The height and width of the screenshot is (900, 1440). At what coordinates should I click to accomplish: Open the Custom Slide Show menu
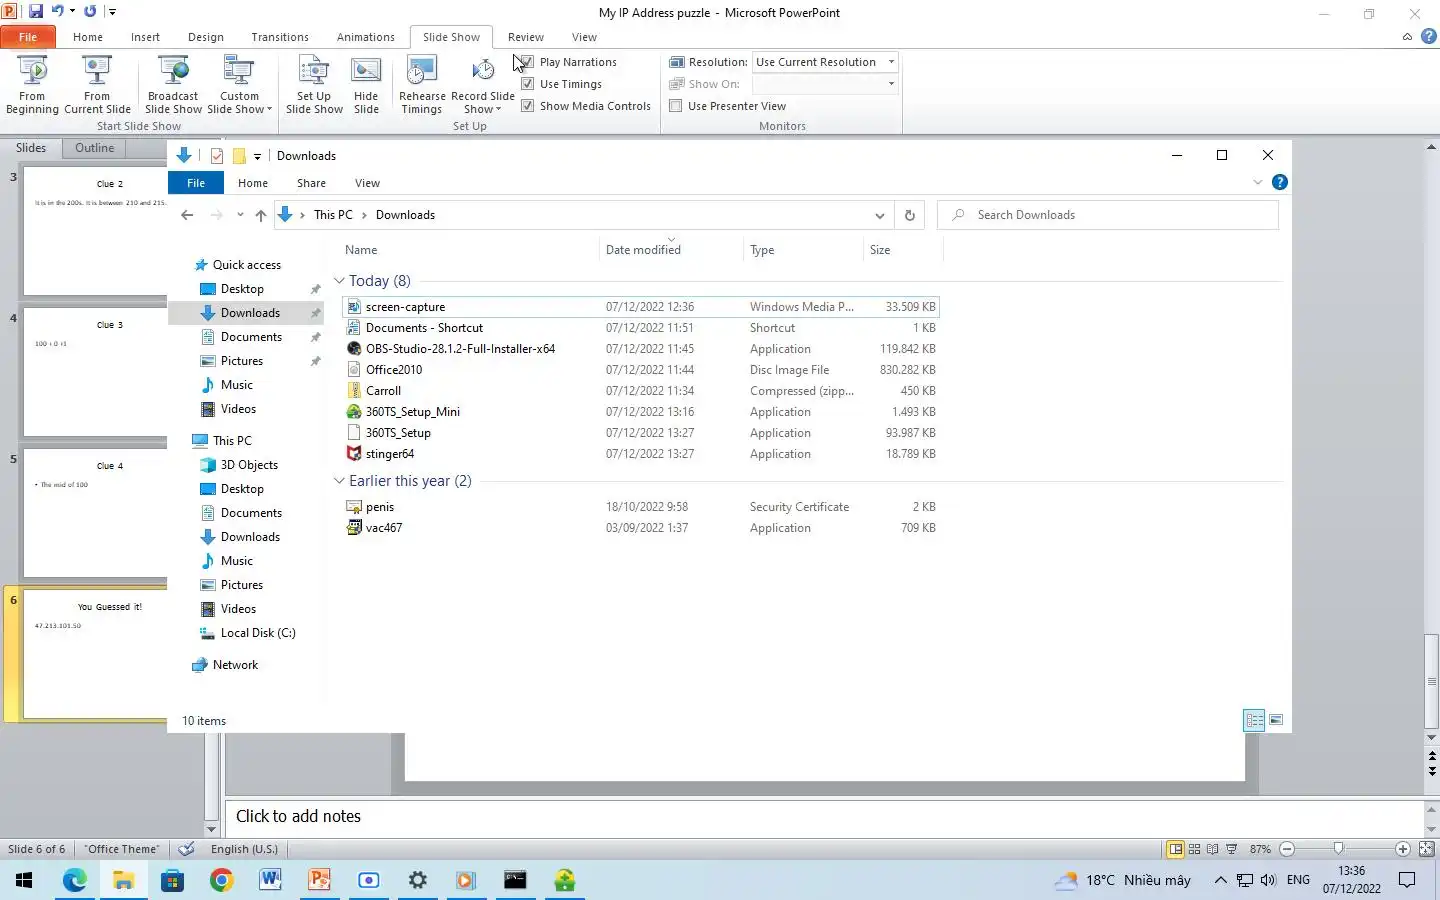(239, 85)
